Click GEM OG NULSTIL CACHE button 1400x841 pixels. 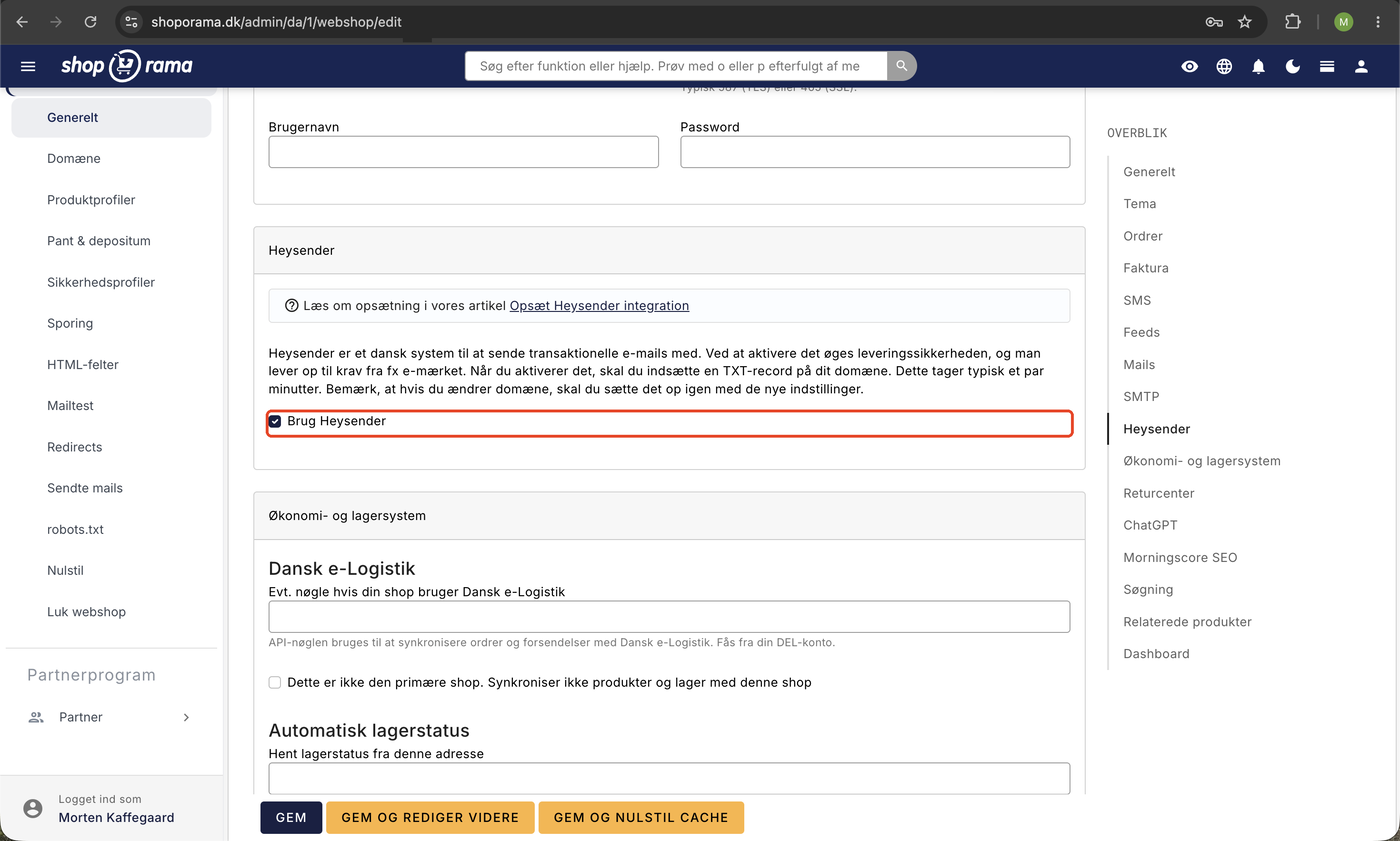pos(641,817)
